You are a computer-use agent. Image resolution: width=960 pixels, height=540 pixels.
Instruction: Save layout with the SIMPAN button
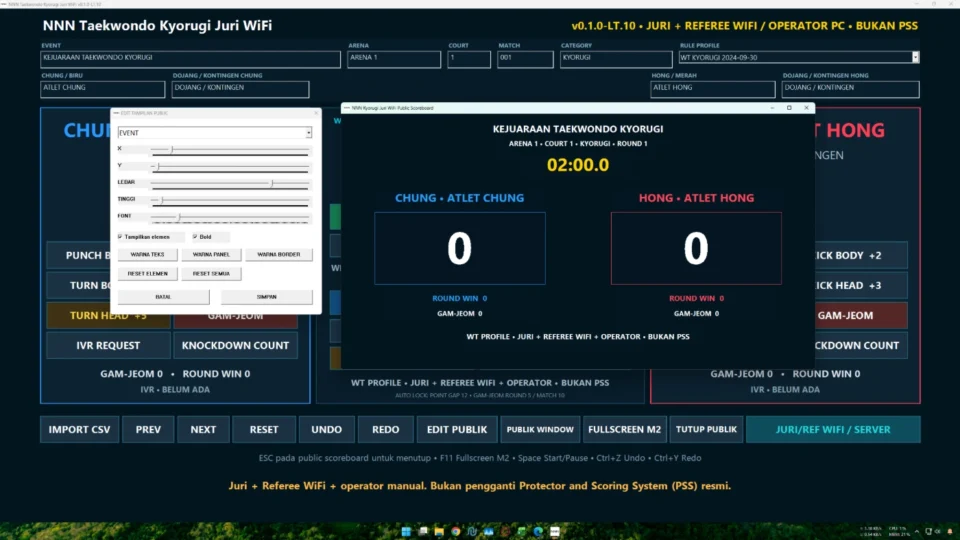[266, 297]
